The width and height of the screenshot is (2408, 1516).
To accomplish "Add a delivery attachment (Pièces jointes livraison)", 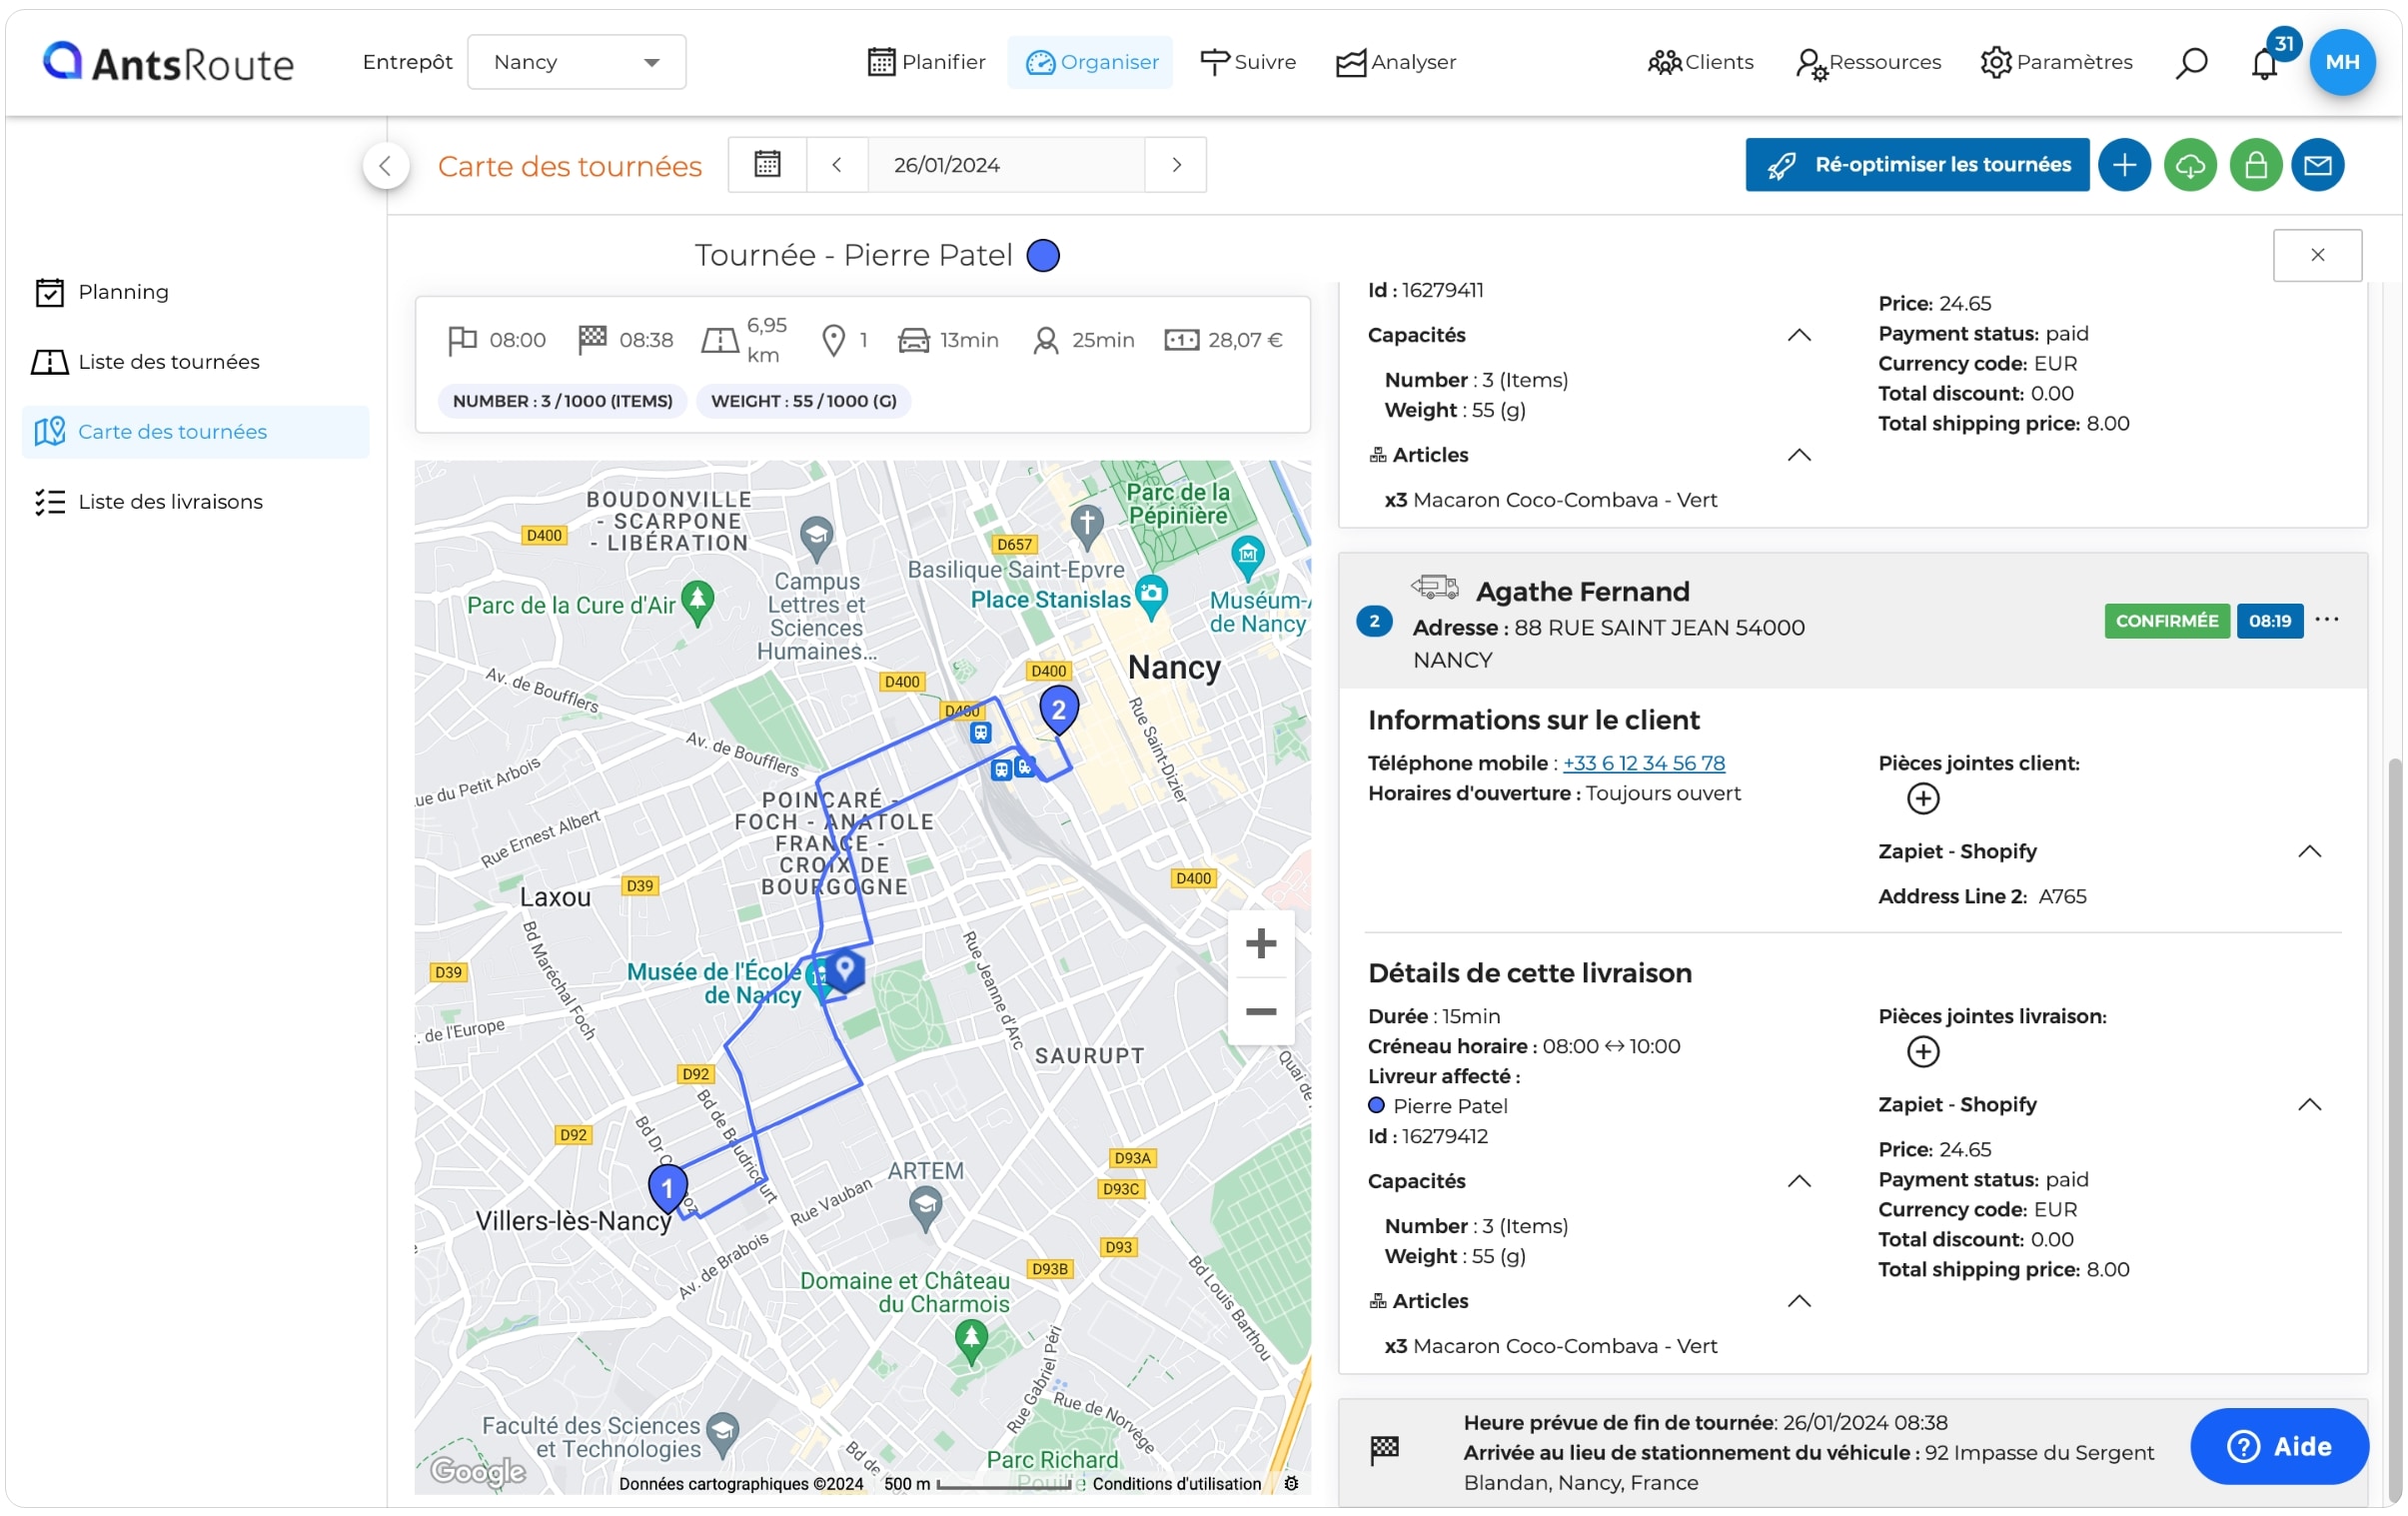I will 1922,1051.
